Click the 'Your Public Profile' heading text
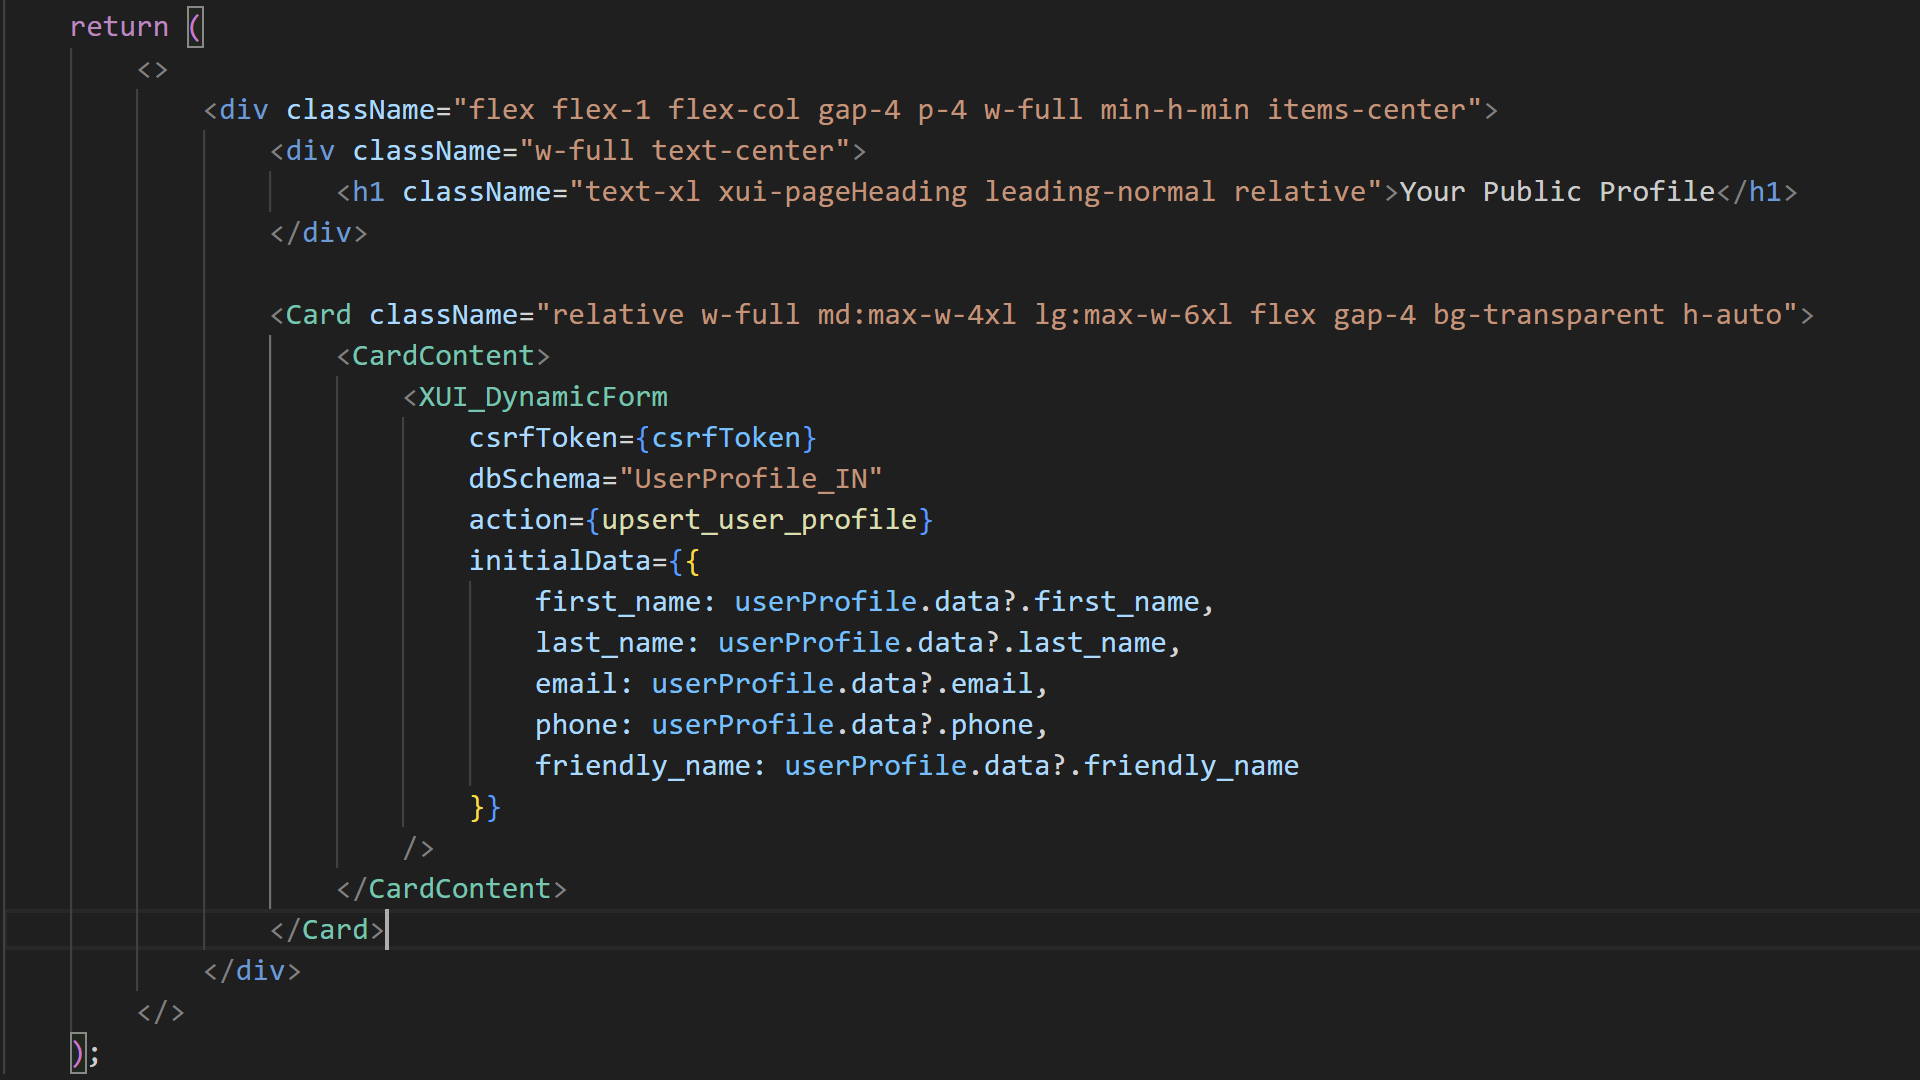1920x1080 pixels. (1557, 192)
